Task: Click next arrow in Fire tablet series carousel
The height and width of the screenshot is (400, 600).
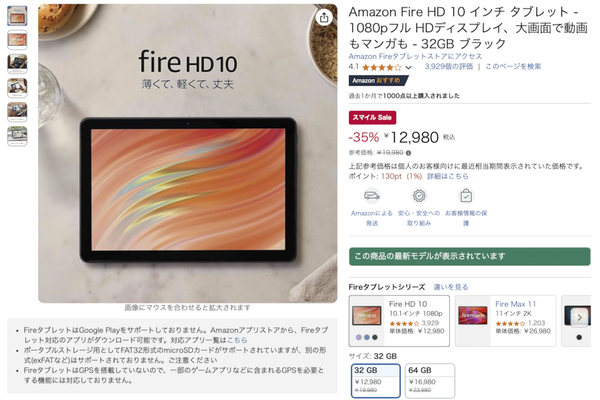Action: (579, 317)
